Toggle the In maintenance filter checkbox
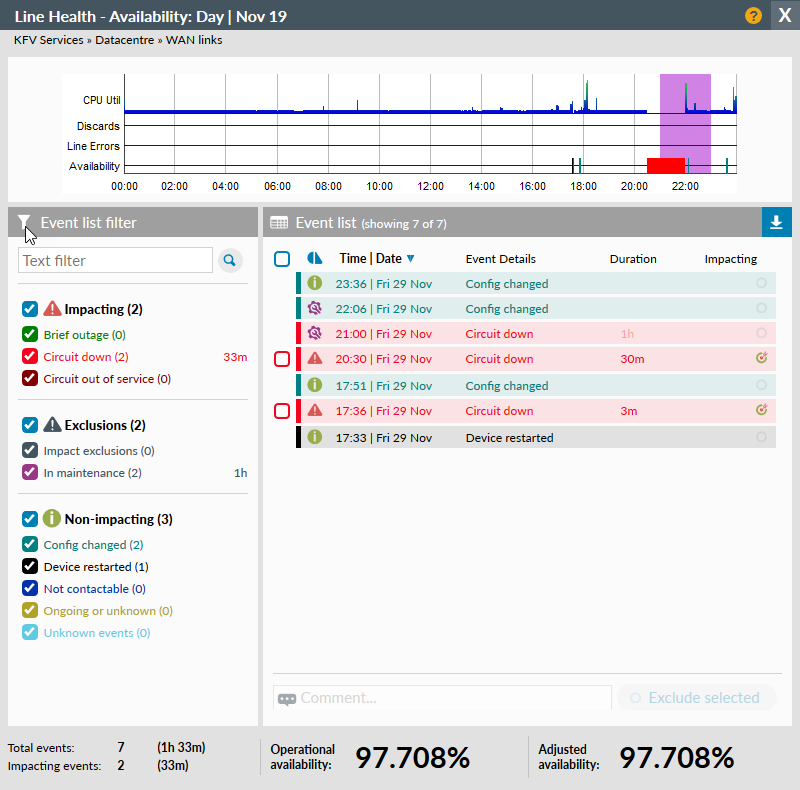Screen dimensions: 800x790 (x=29, y=472)
